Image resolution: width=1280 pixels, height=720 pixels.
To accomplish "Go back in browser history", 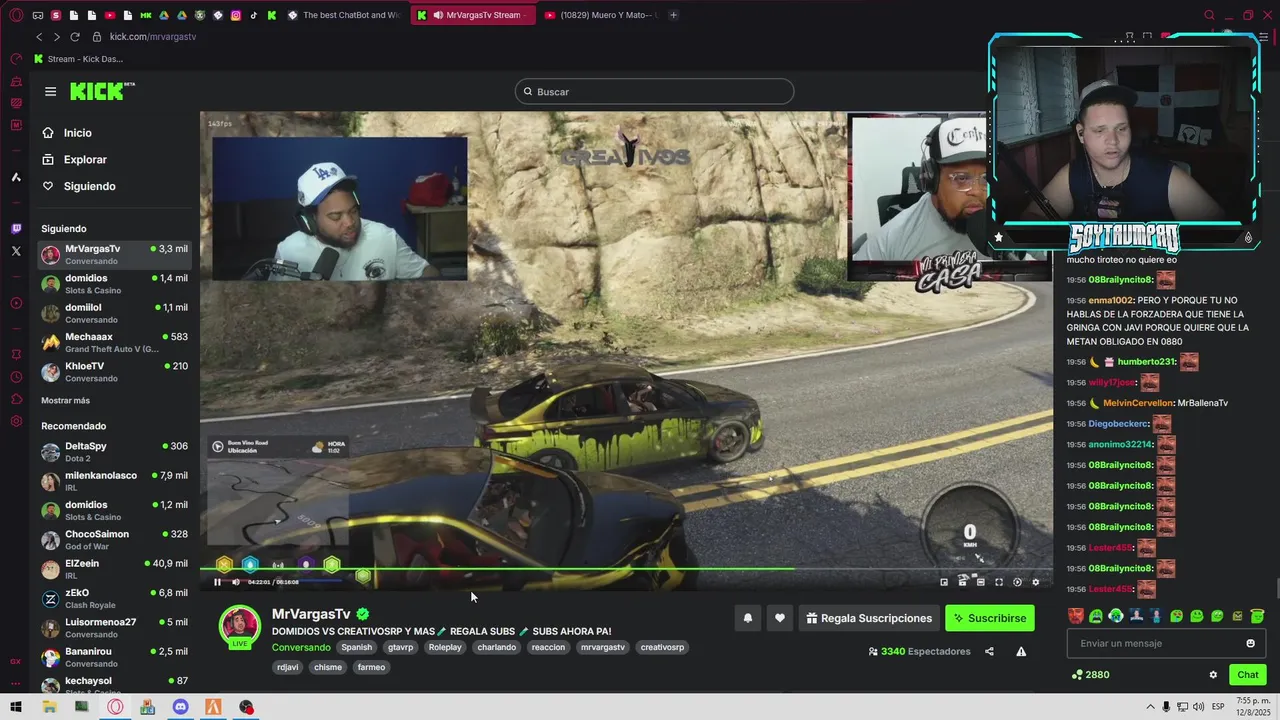I will point(39,37).
